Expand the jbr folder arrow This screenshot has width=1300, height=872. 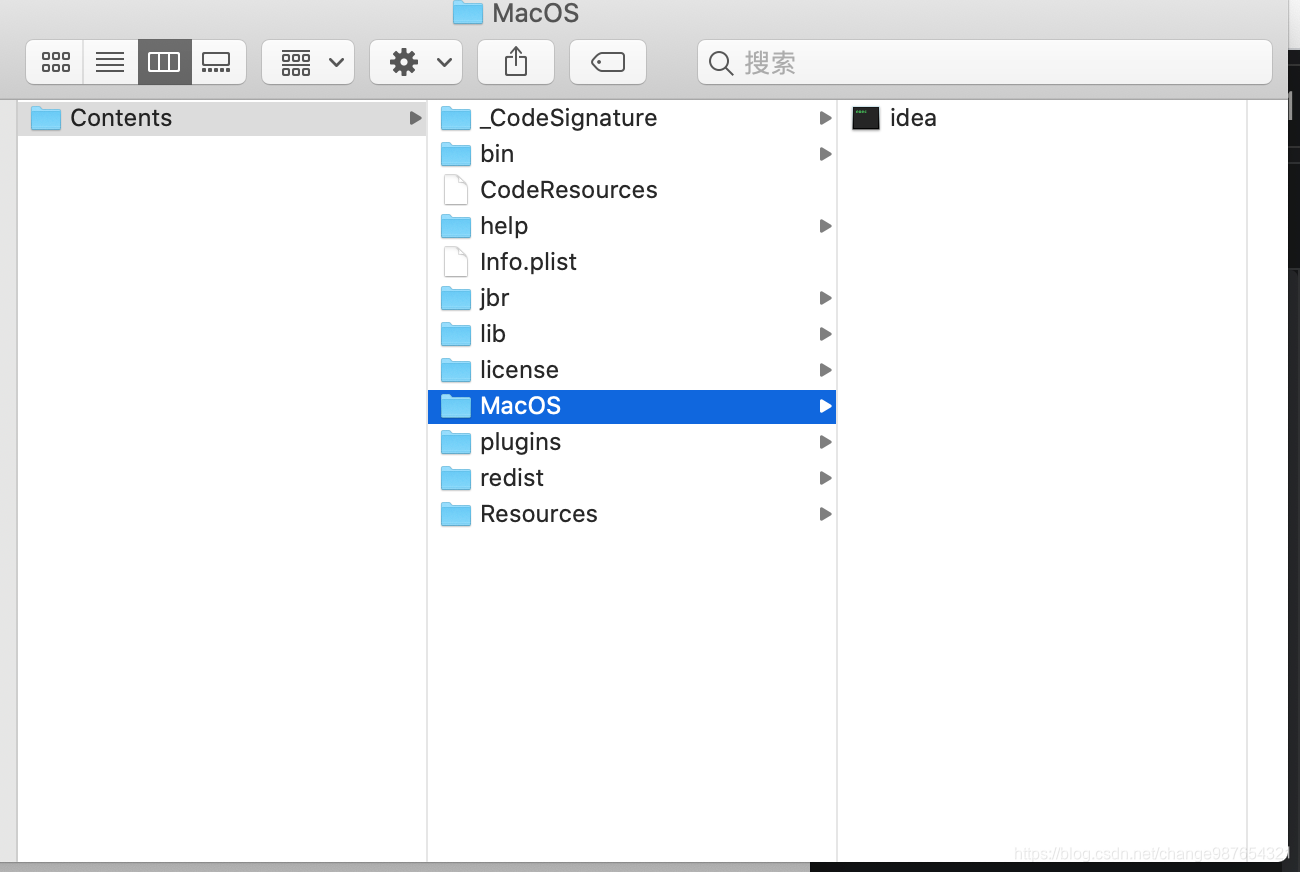[825, 298]
